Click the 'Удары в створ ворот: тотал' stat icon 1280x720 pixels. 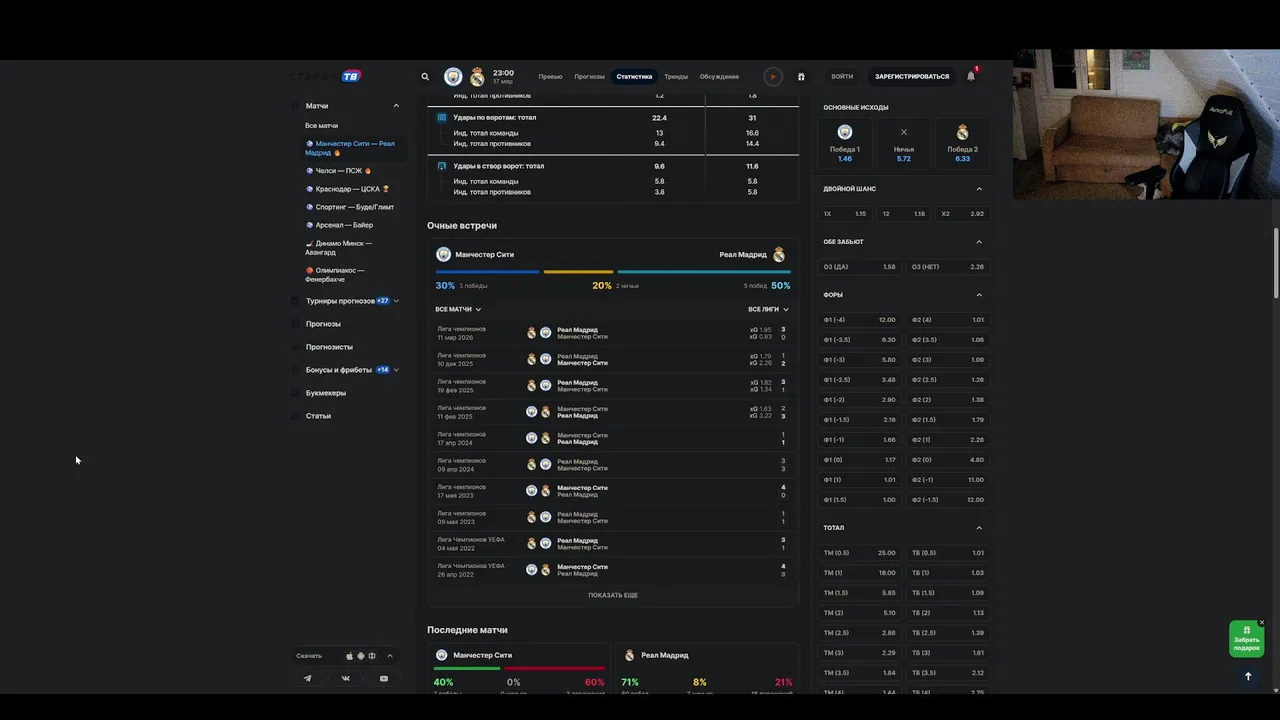click(x=442, y=166)
